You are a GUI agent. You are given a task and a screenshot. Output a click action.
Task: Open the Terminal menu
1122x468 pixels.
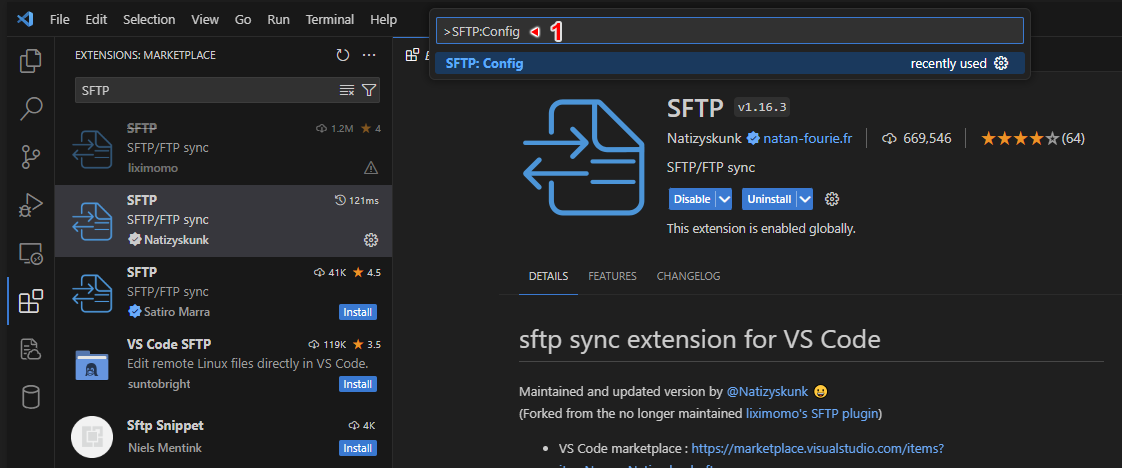pyautogui.click(x=329, y=19)
